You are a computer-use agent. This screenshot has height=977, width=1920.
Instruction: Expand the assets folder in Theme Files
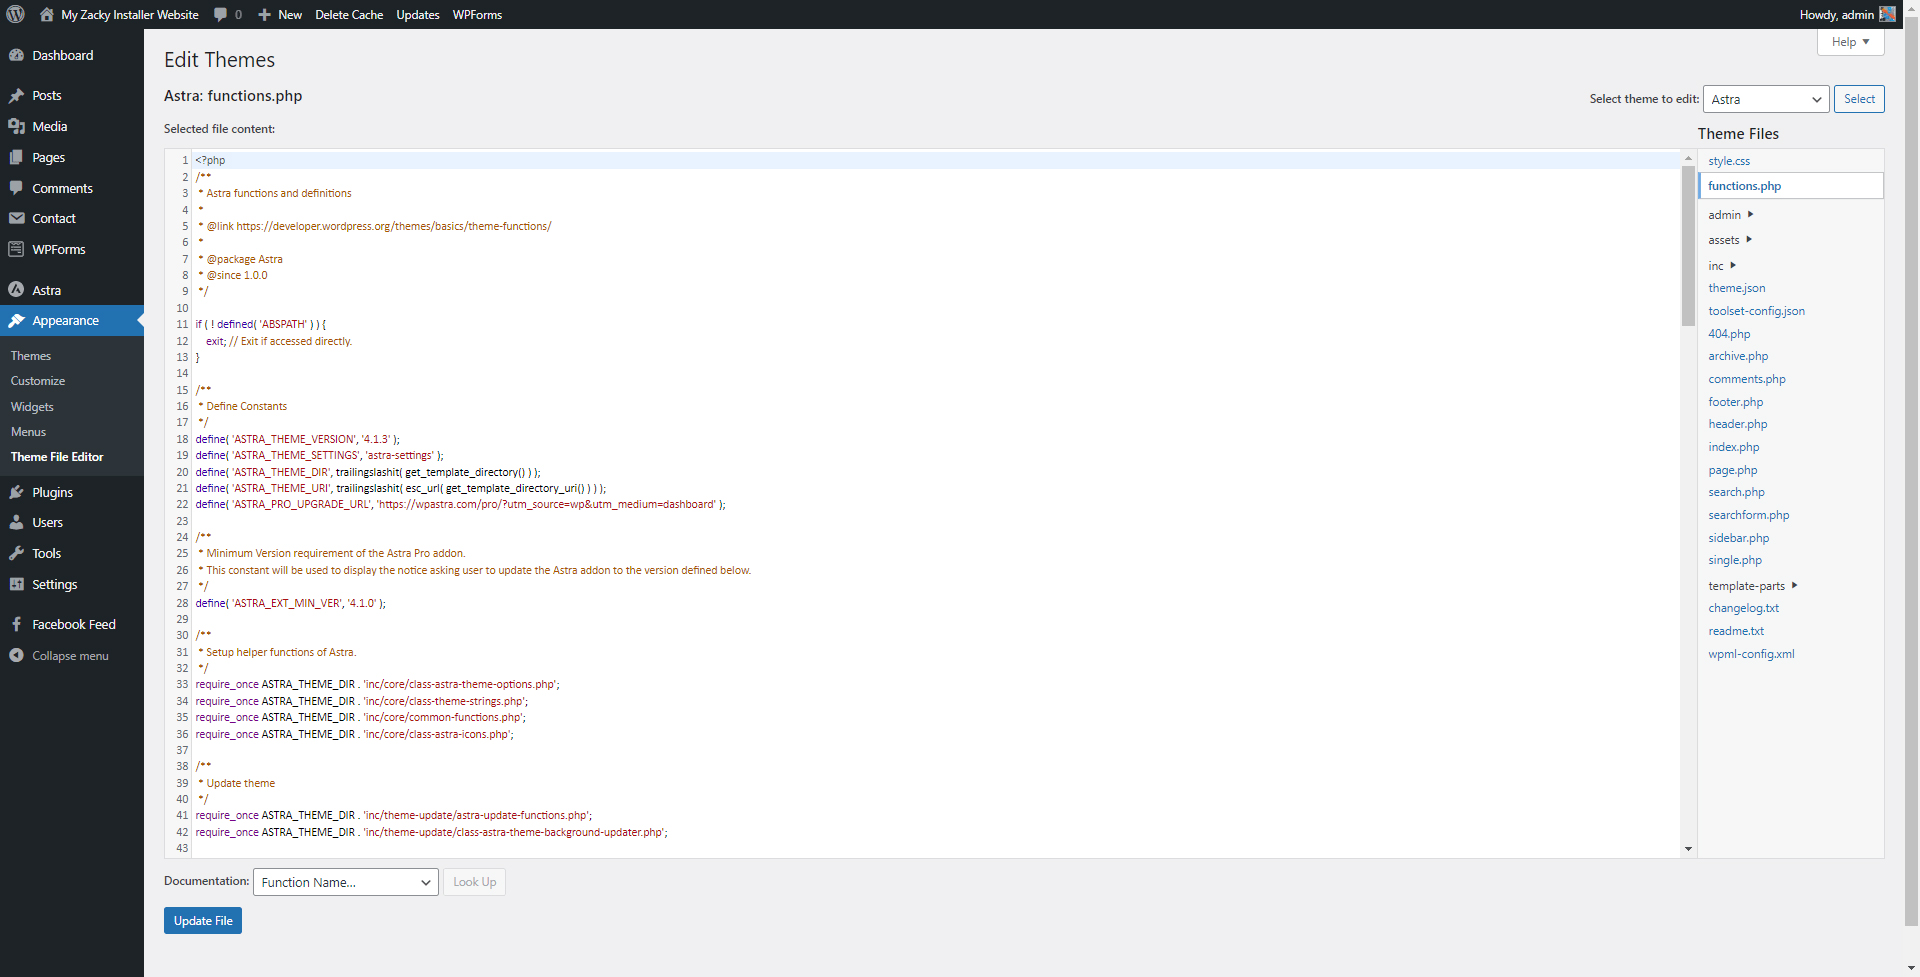coord(1730,240)
